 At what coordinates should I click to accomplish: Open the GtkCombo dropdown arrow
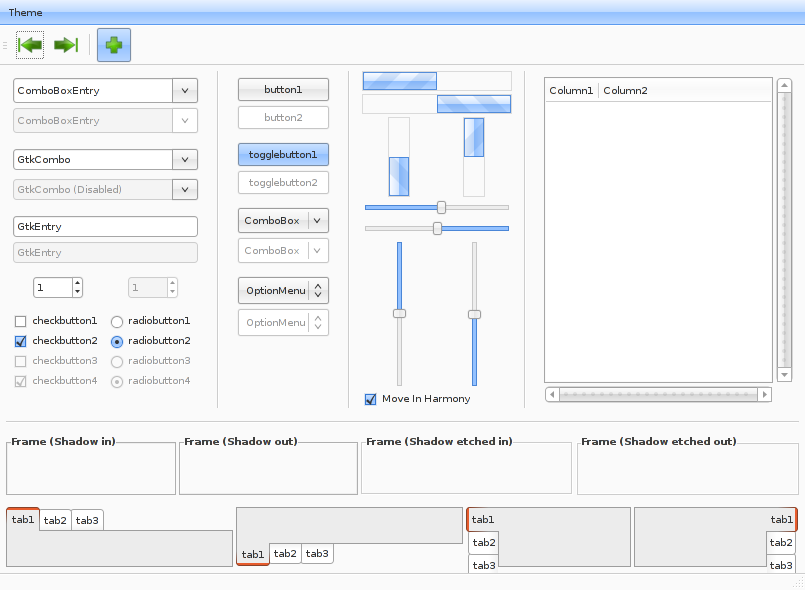pyautogui.click(x=185, y=160)
